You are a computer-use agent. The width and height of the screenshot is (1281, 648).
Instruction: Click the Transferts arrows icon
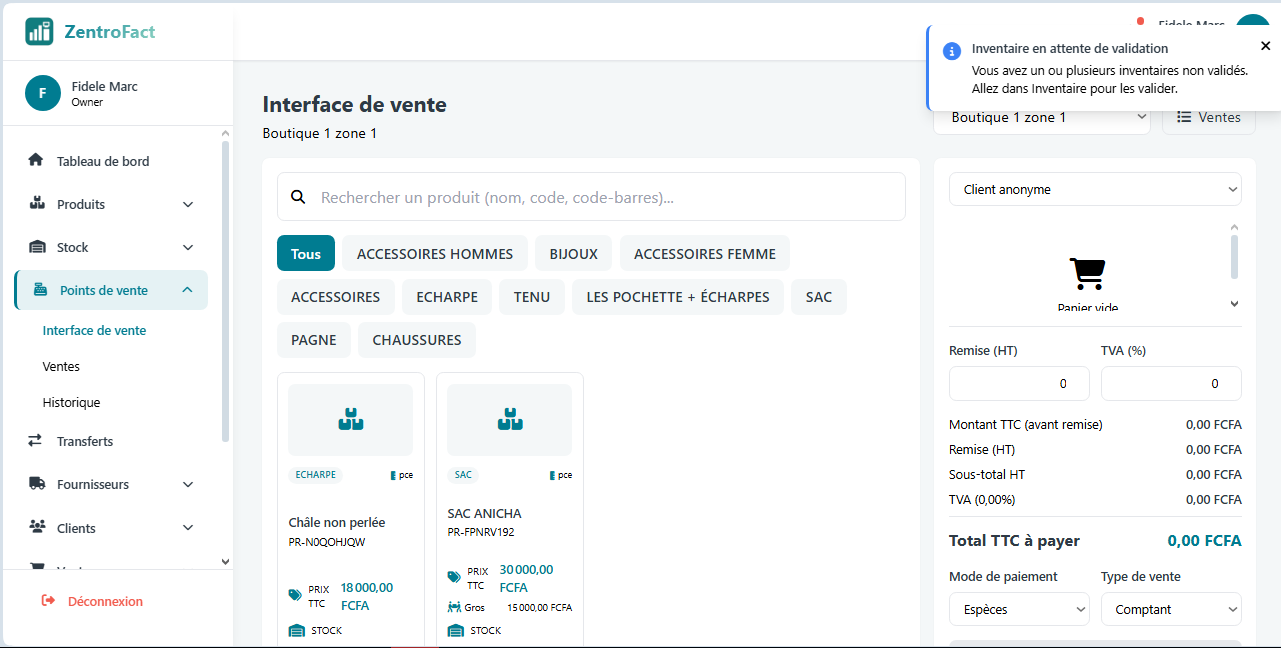pyautogui.click(x=37, y=441)
